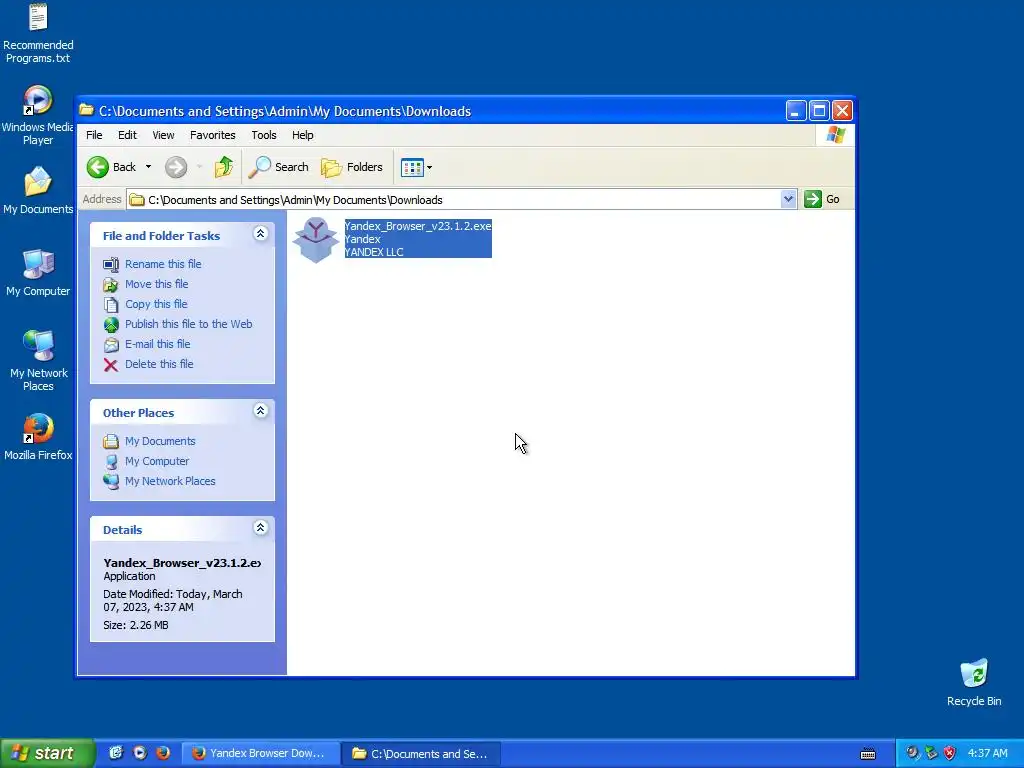Screen dimensions: 1024x768
Task: Click Publish this file to the Web
Action: 189,324
